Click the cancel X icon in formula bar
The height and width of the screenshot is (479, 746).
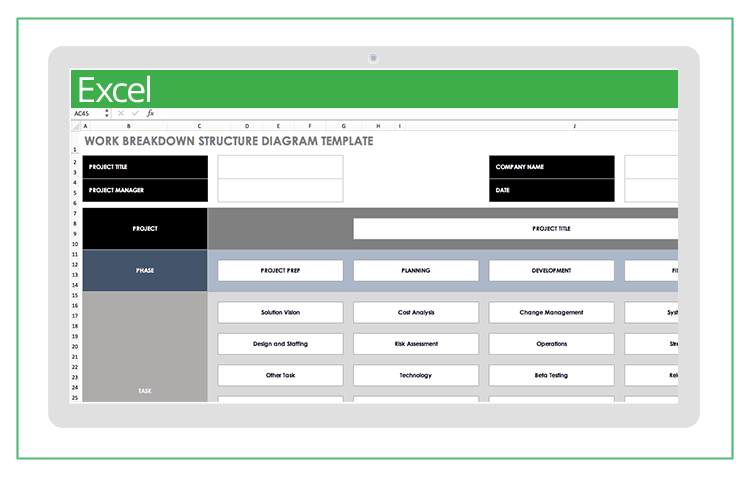pos(121,114)
